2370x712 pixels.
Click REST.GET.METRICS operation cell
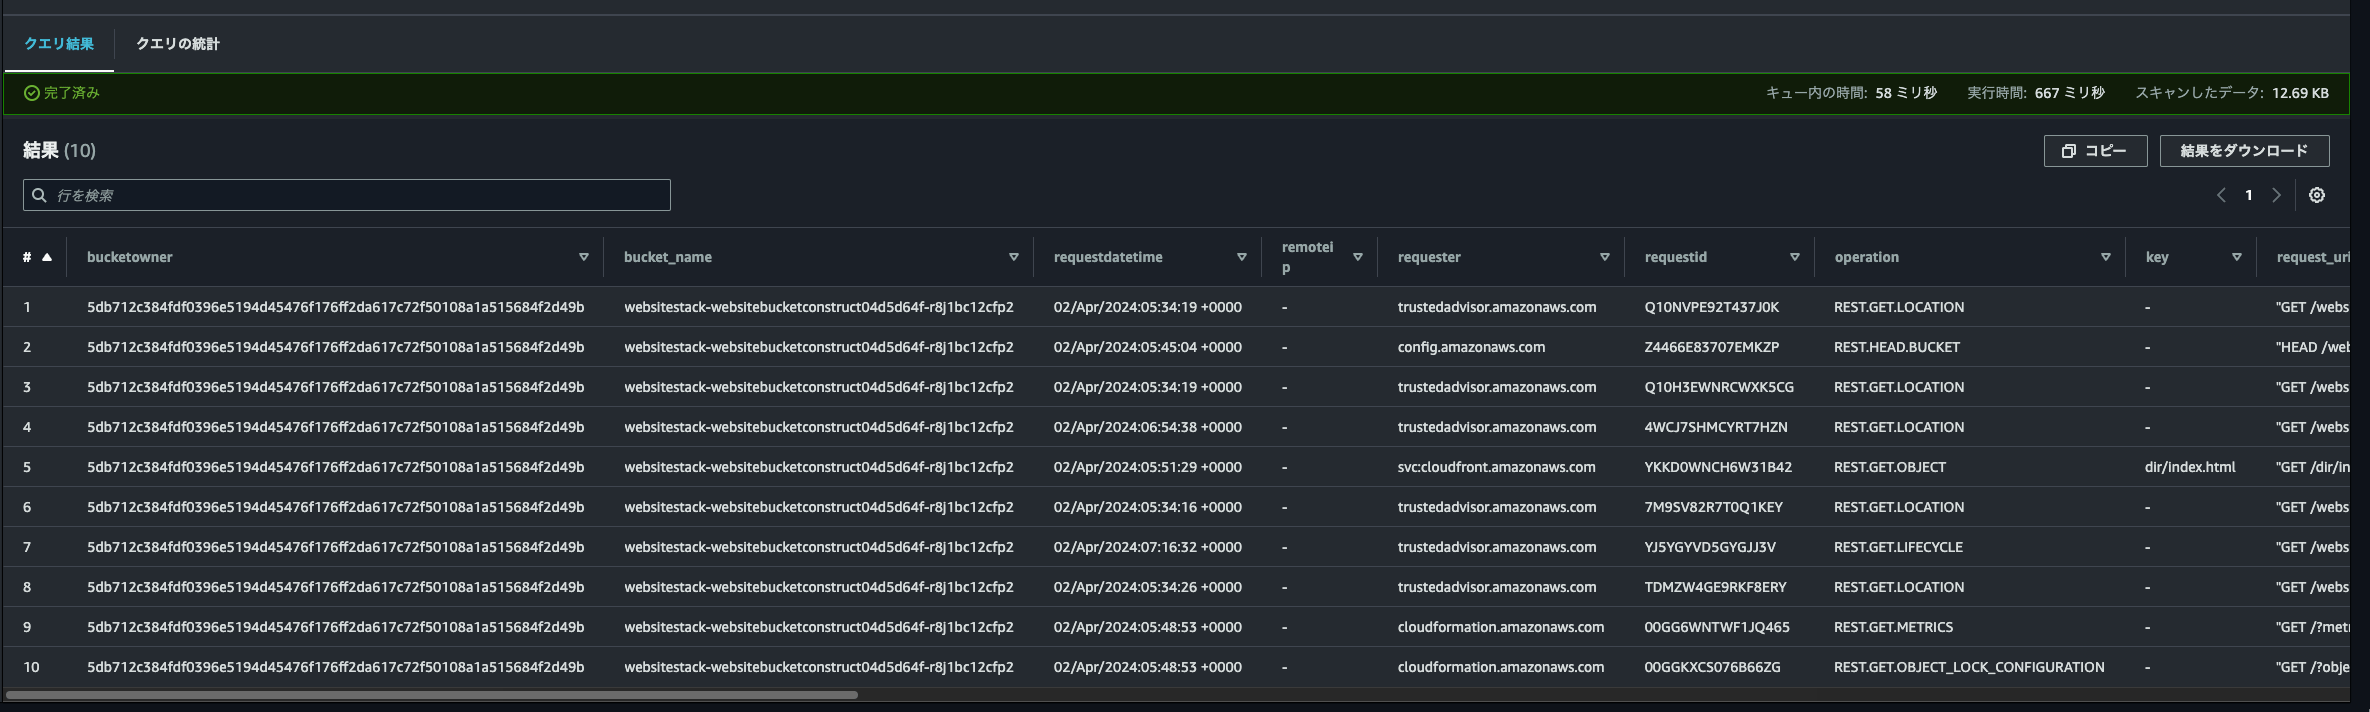click(1893, 627)
